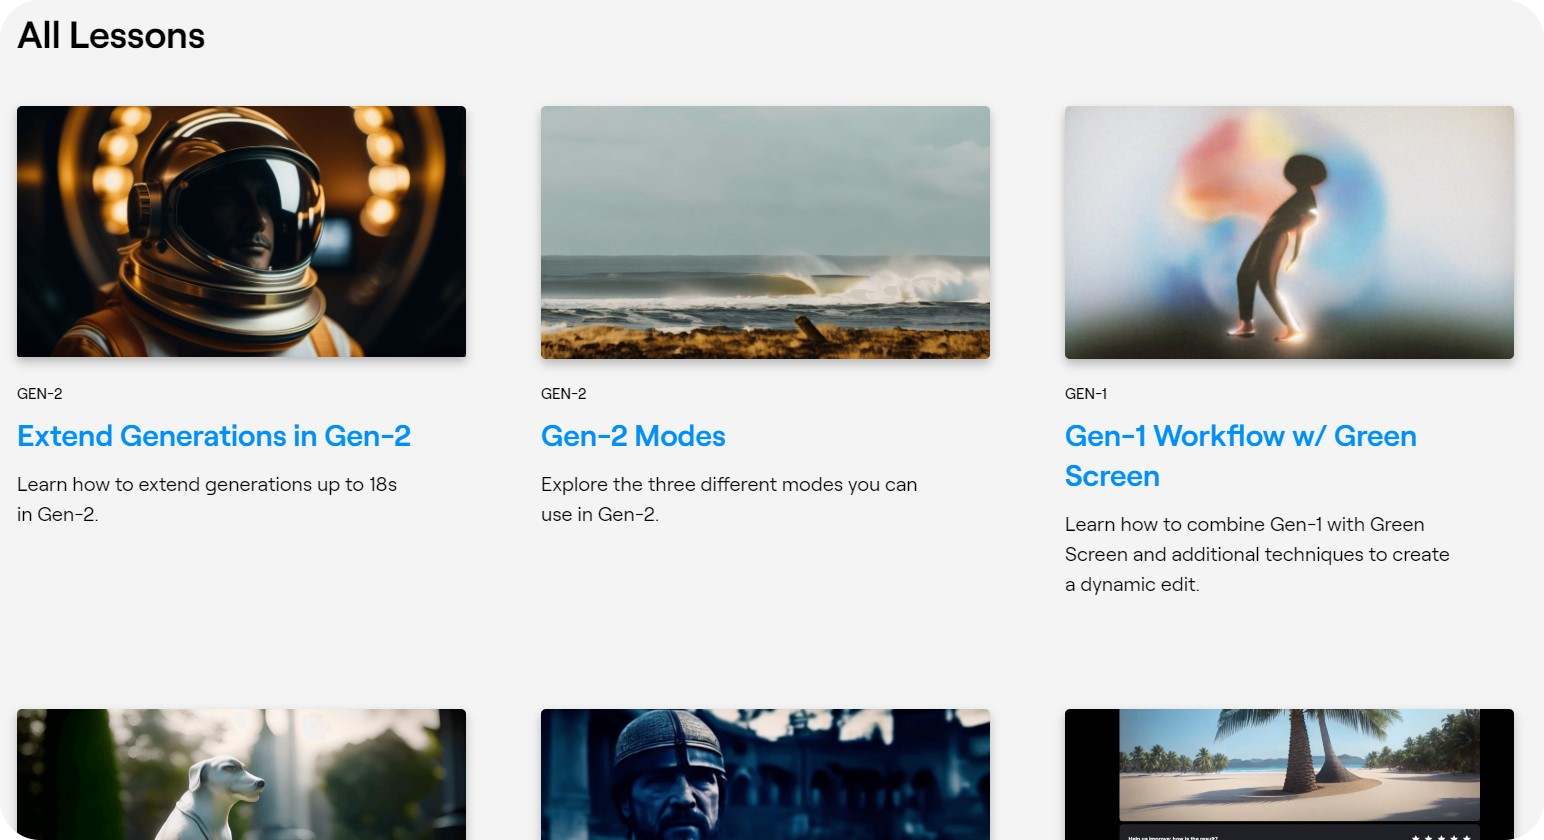
Task: Open the ocean wave lesson thumbnail
Action: [765, 232]
